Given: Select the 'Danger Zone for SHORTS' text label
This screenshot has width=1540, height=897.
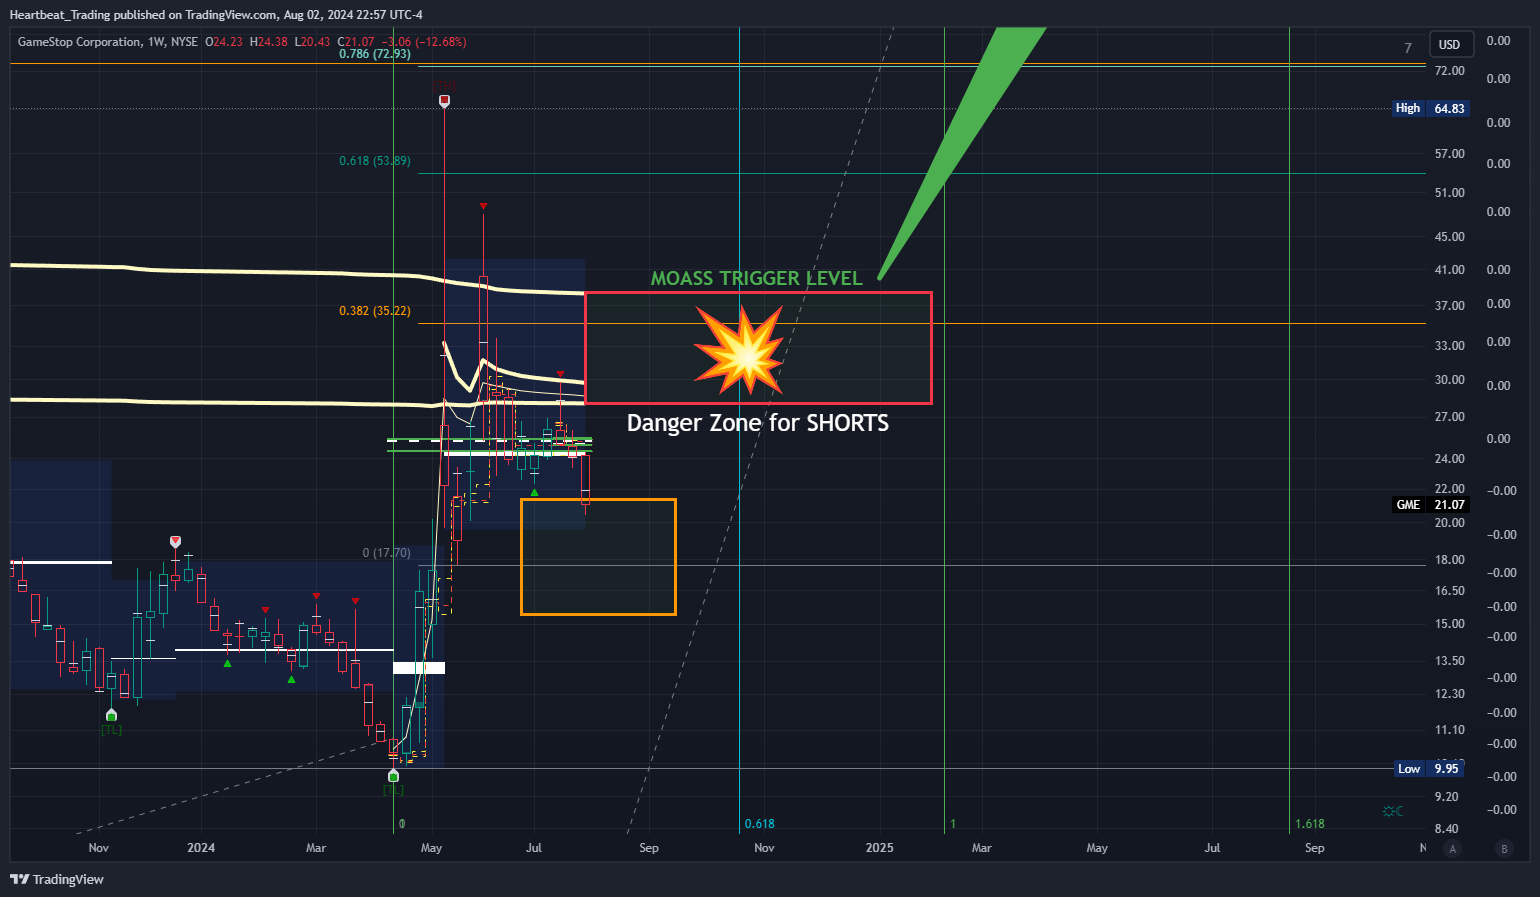Looking at the screenshot, I should pos(758,423).
